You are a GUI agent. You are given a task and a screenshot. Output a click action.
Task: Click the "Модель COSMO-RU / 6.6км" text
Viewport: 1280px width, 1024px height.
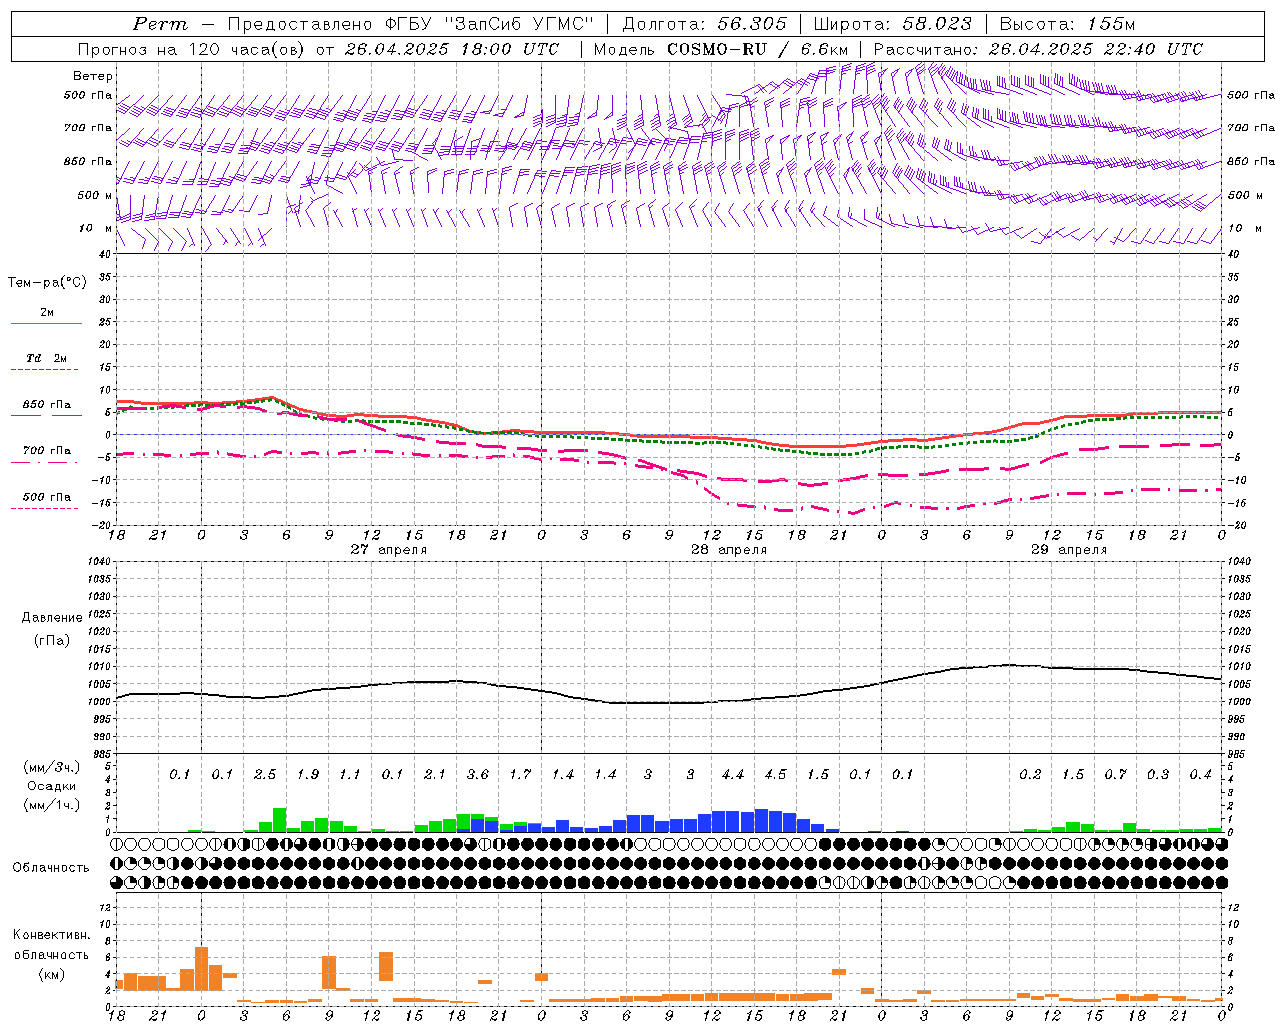[x=721, y=49]
